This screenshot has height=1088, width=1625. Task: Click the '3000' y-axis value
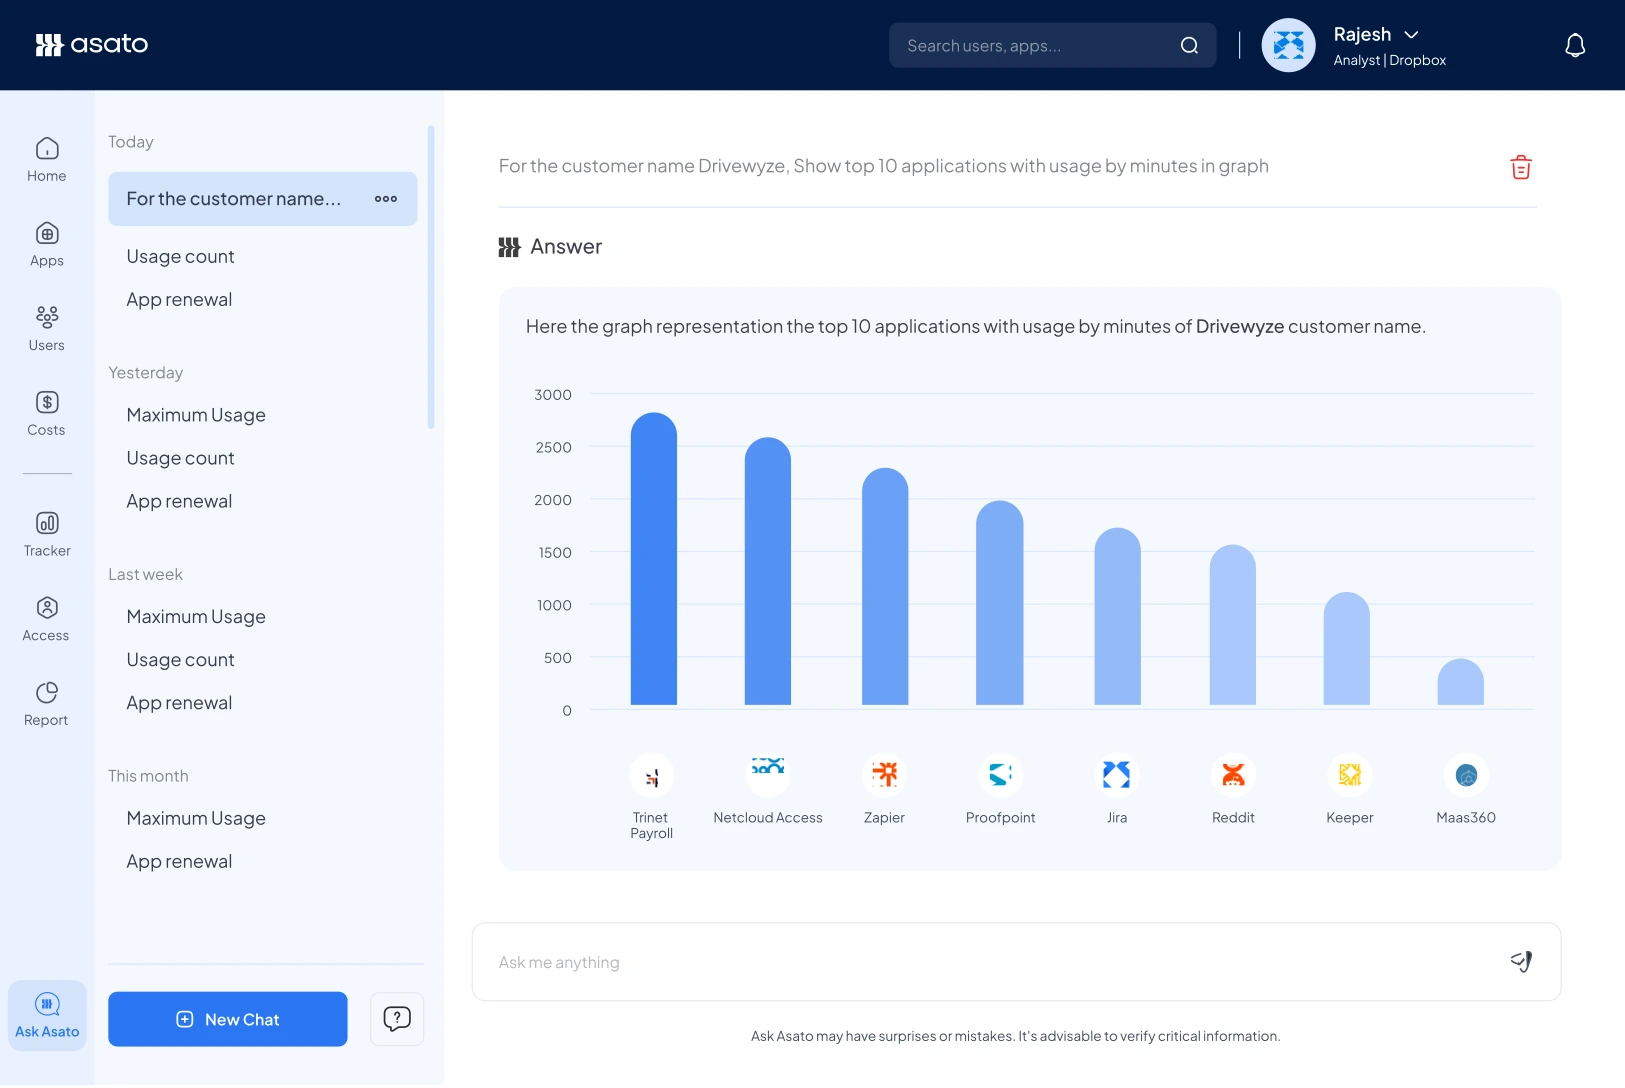tap(553, 395)
